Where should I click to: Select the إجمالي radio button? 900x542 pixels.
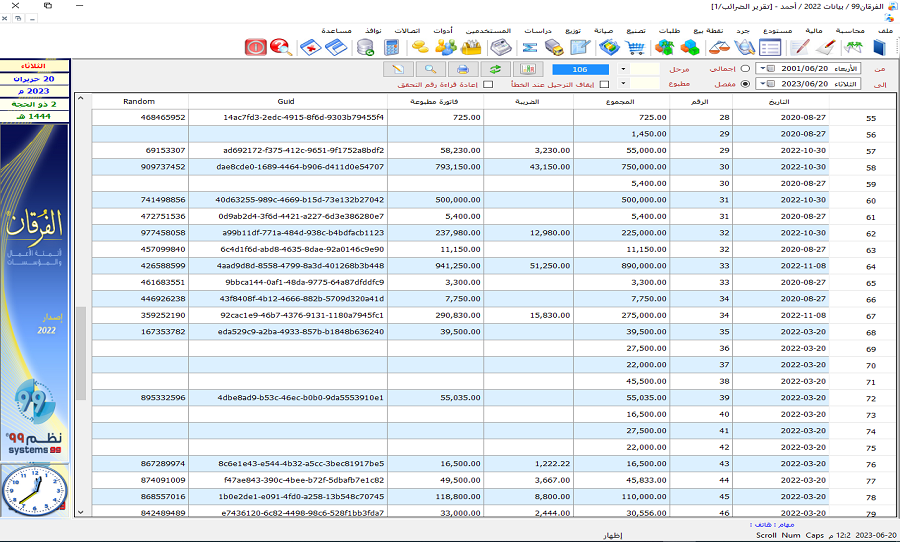click(744, 69)
